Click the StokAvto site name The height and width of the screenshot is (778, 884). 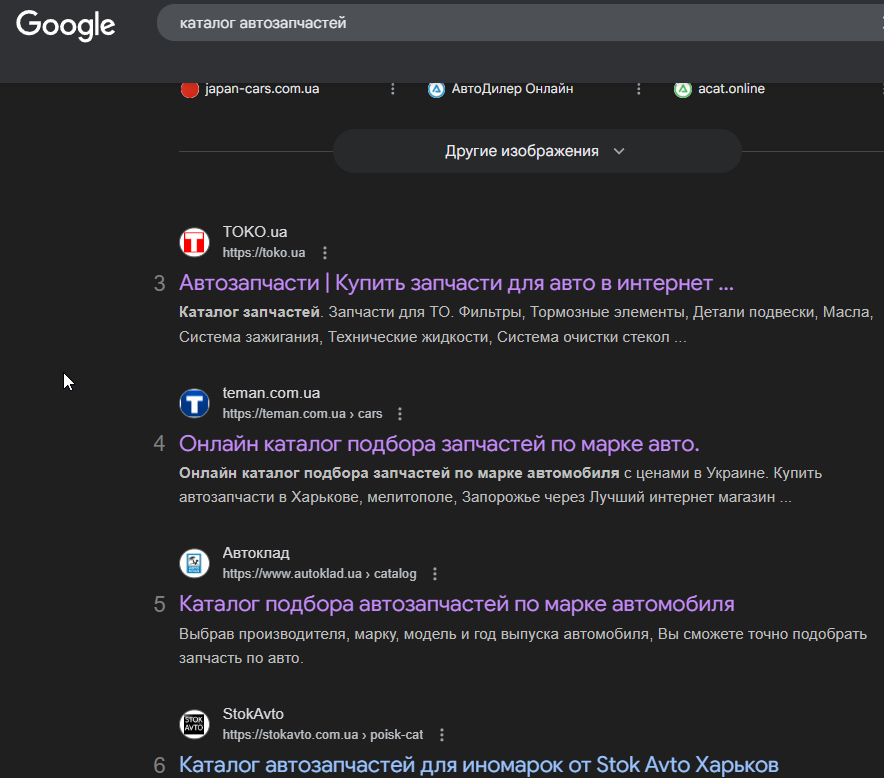click(x=253, y=714)
